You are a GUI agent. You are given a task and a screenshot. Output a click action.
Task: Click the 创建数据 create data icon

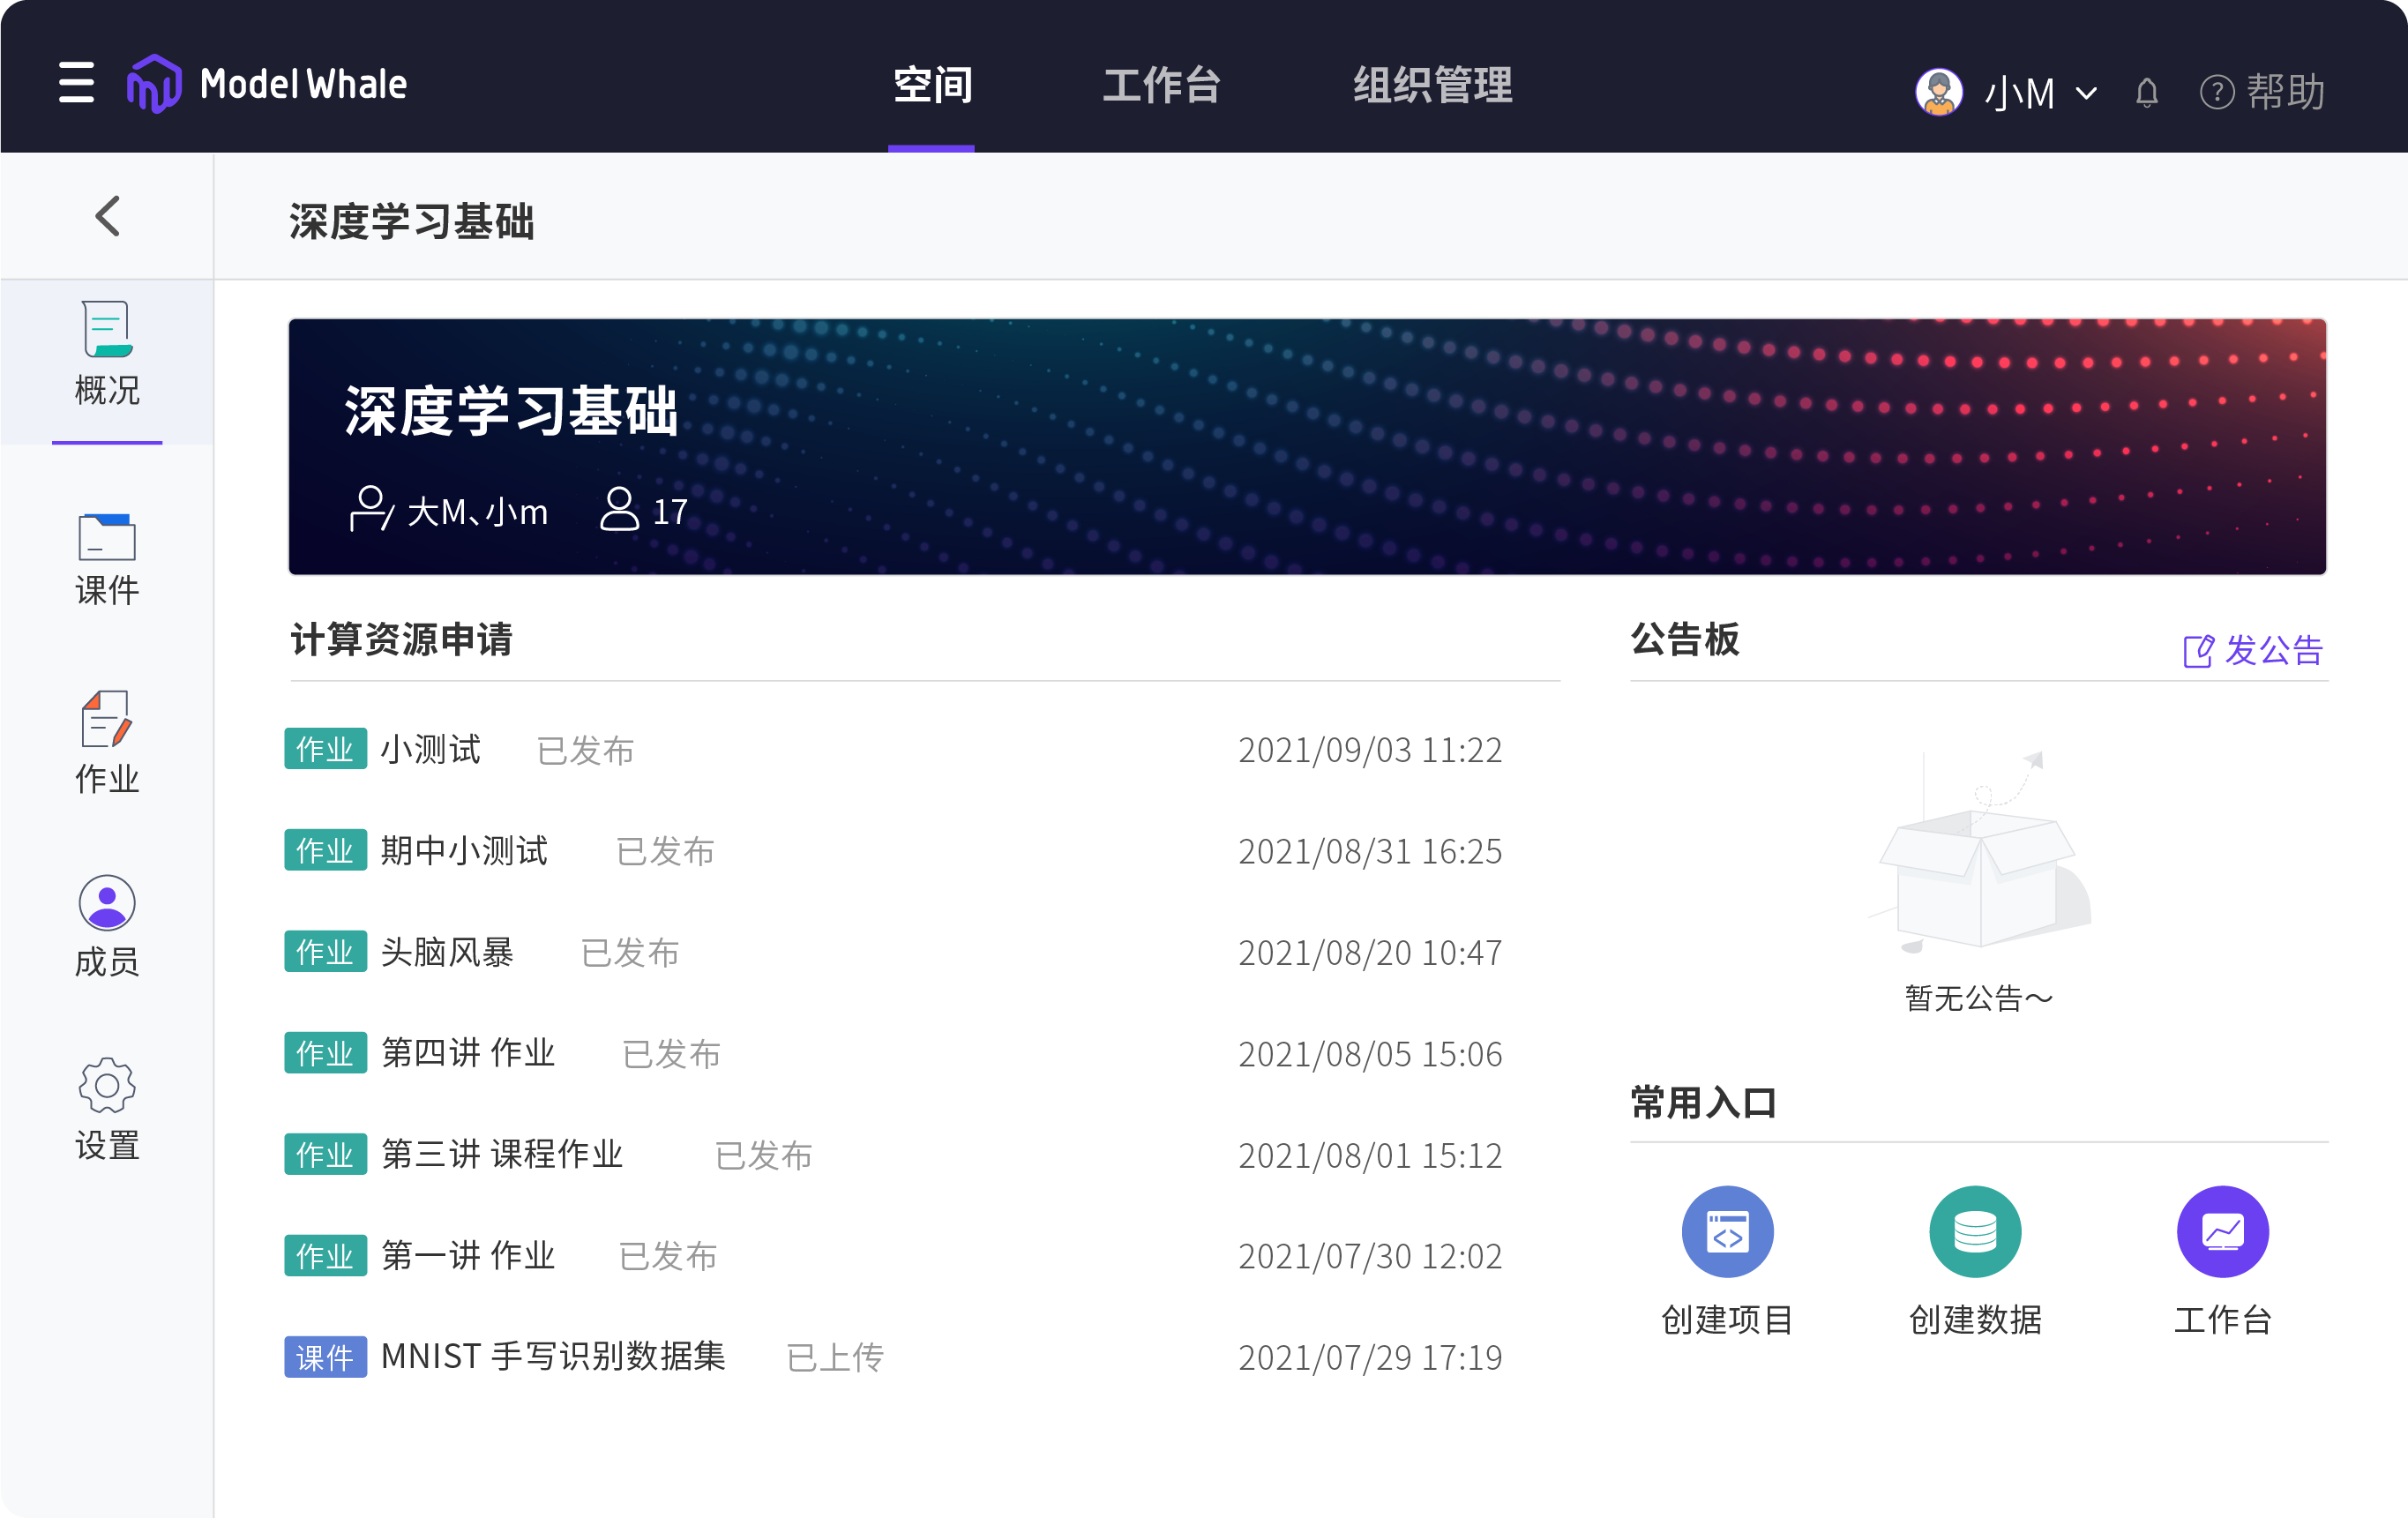tap(1975, 1232)
